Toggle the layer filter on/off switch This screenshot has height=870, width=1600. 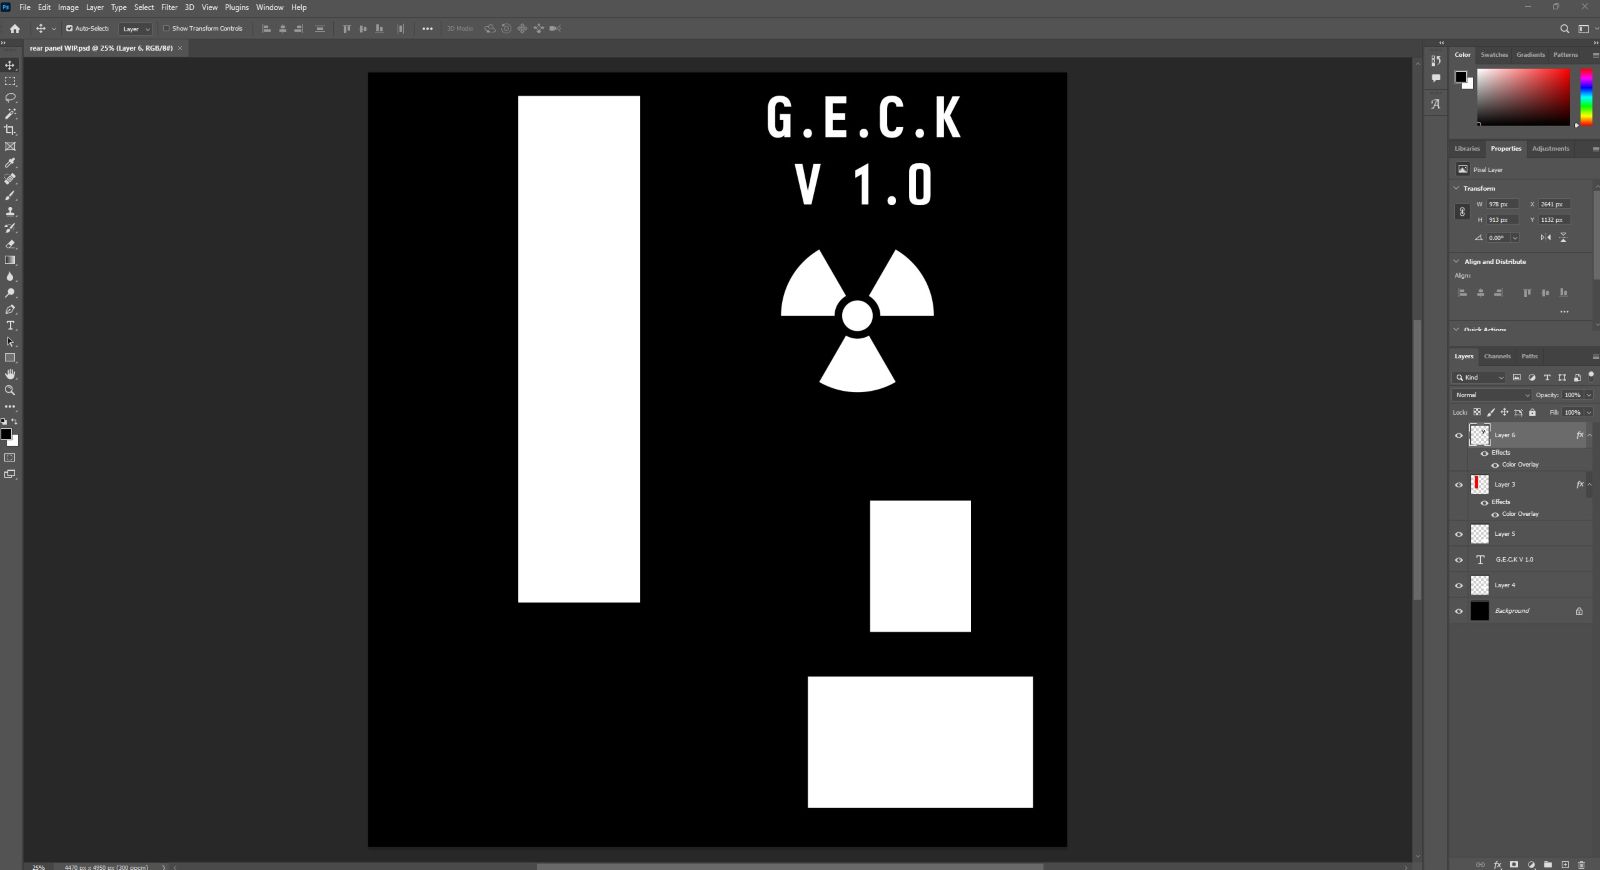coord(1591,376)
